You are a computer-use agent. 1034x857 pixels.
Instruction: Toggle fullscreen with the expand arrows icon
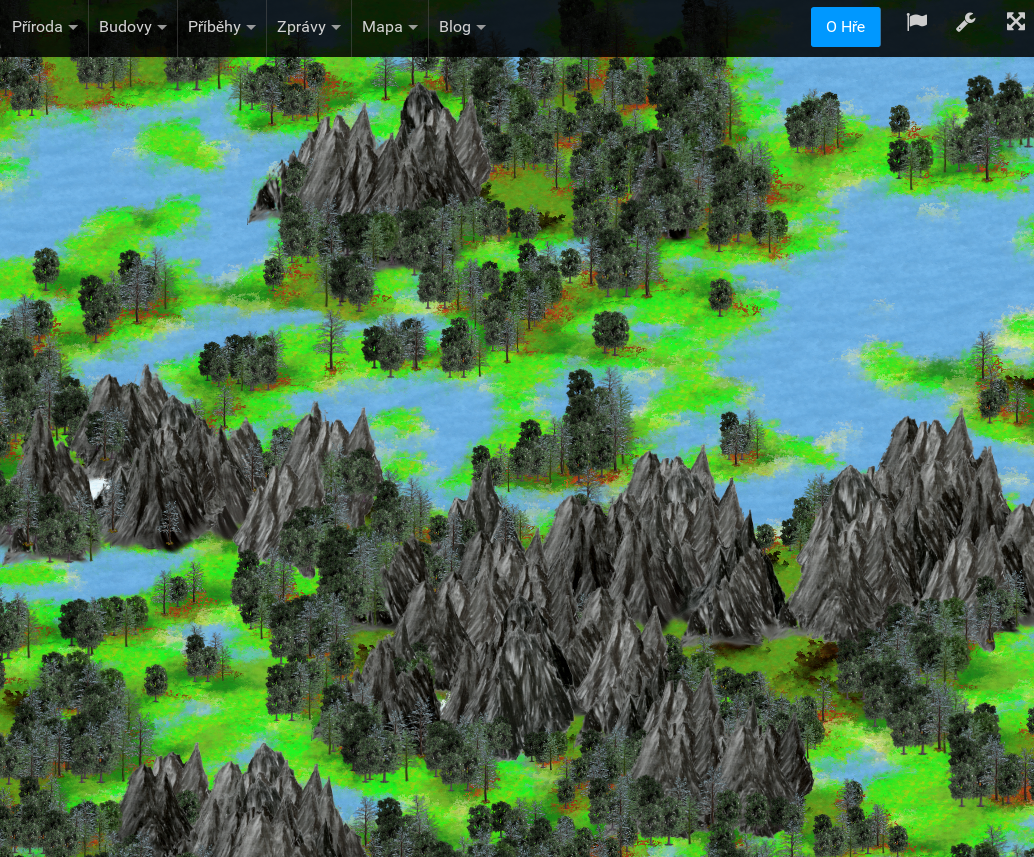1016,22
